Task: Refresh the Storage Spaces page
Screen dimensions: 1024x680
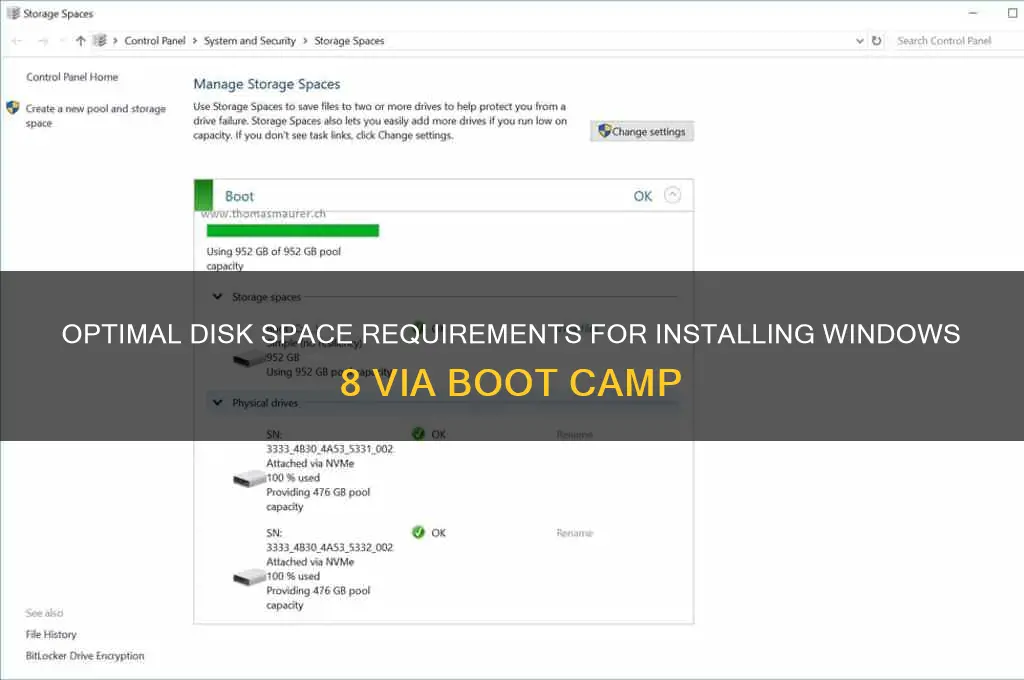Action: 876,40
